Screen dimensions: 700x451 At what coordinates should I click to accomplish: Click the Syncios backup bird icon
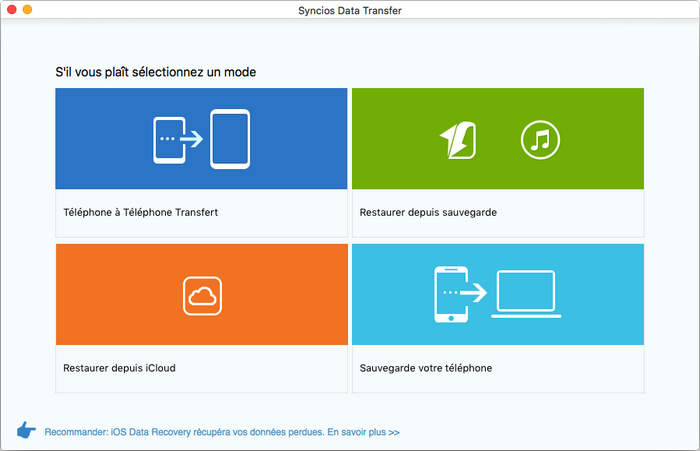point(459,140)
